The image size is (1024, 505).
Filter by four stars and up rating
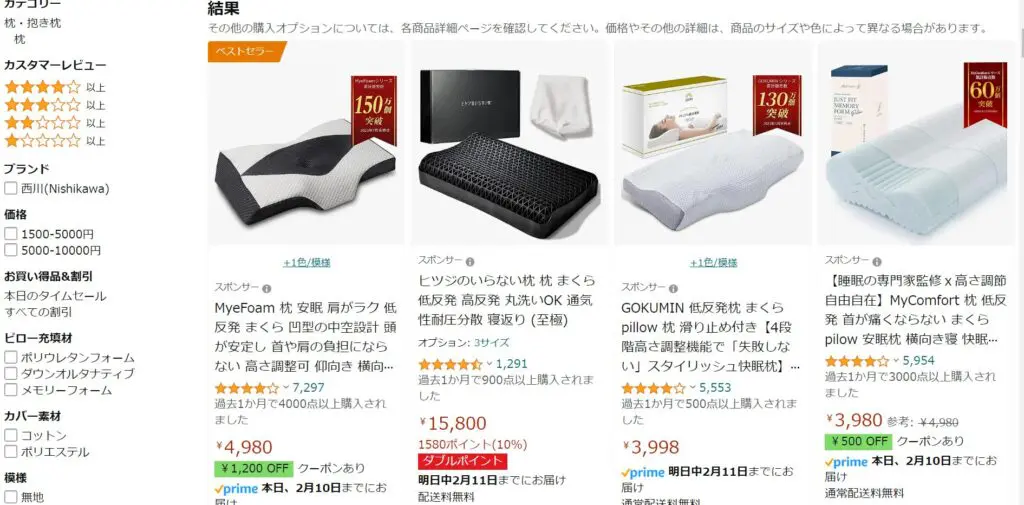click(54, 87)
